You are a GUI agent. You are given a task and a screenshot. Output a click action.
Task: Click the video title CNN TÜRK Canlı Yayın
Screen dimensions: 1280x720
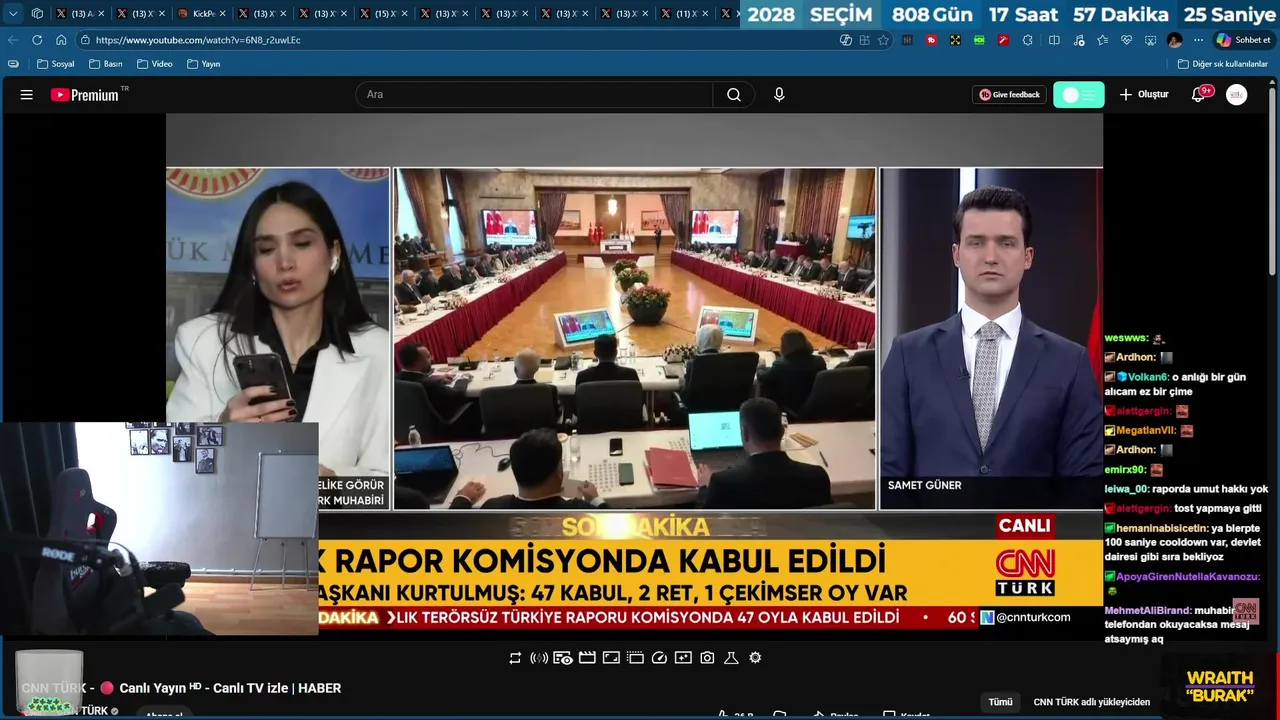[x=181, y=688]
